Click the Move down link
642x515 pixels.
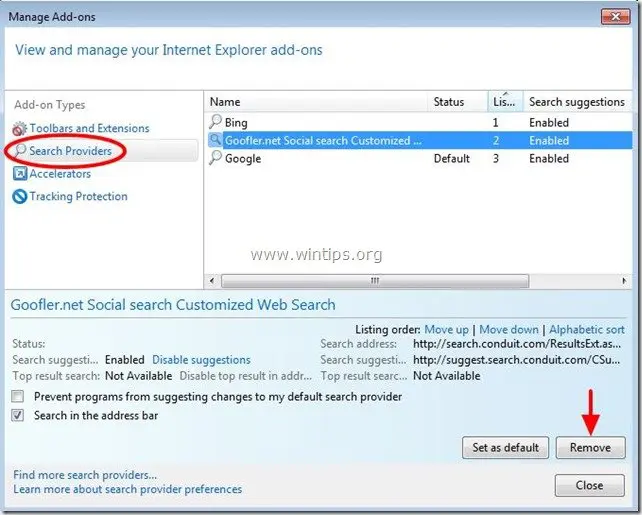click(x=509, y=330)
